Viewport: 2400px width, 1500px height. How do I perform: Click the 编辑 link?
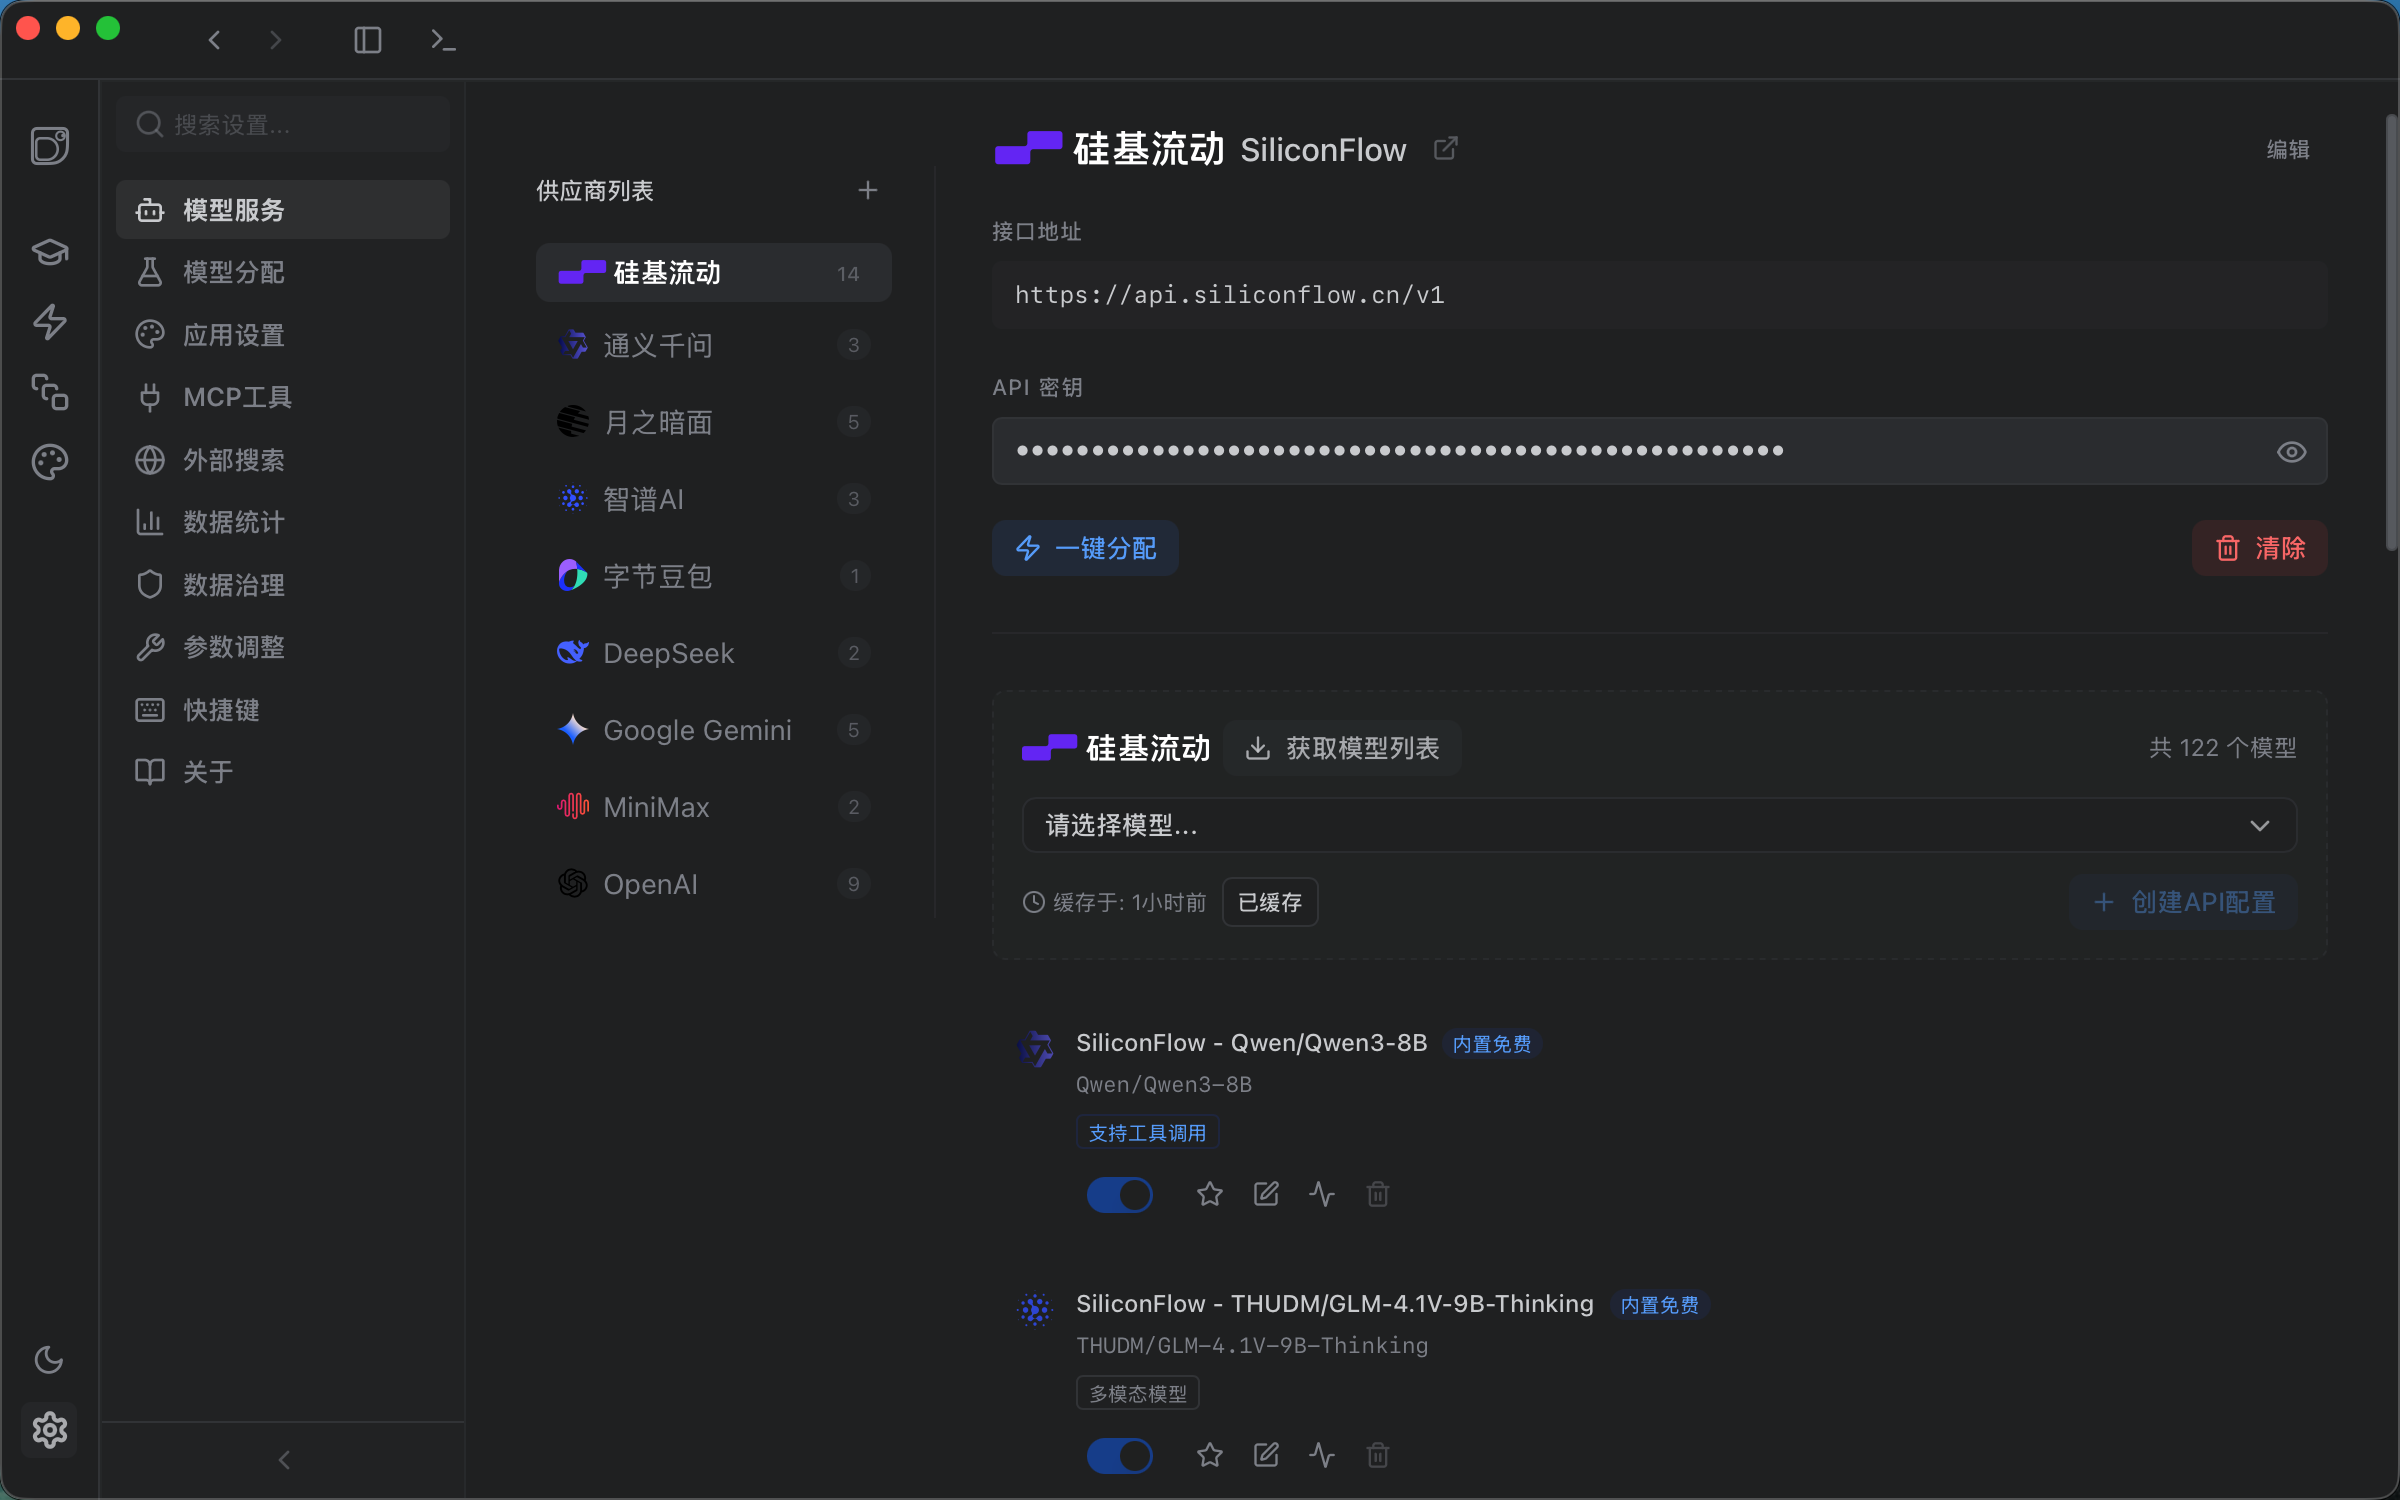coord(2288,150)
